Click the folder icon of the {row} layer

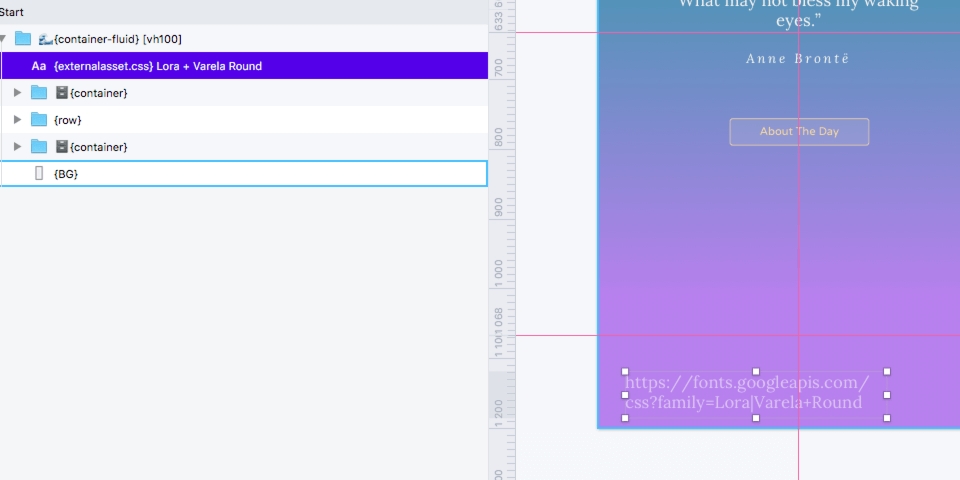[x=39, y=120]
